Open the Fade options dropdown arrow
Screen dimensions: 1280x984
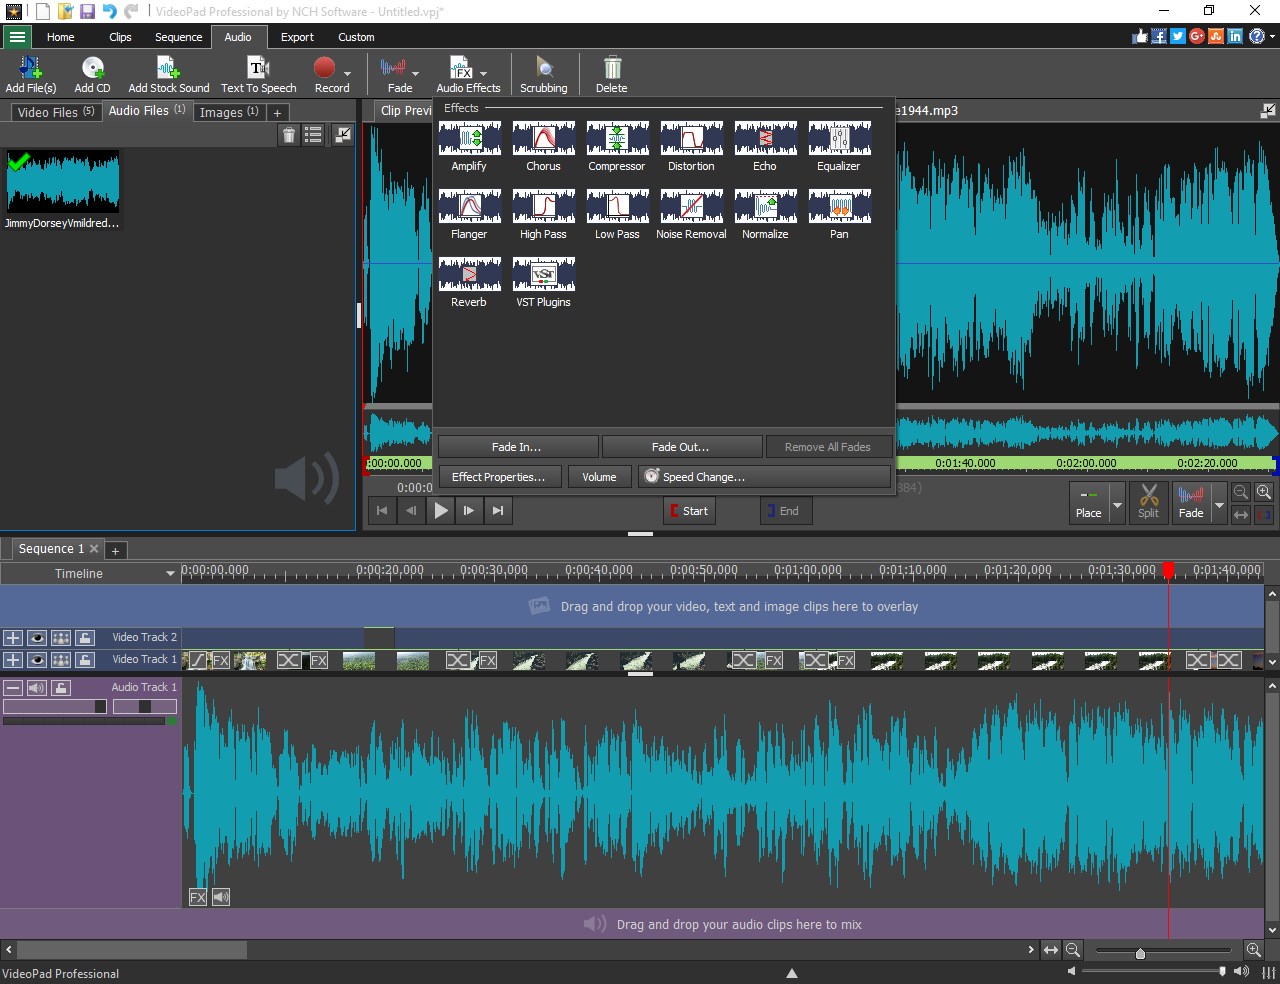[x=416, y=74]
